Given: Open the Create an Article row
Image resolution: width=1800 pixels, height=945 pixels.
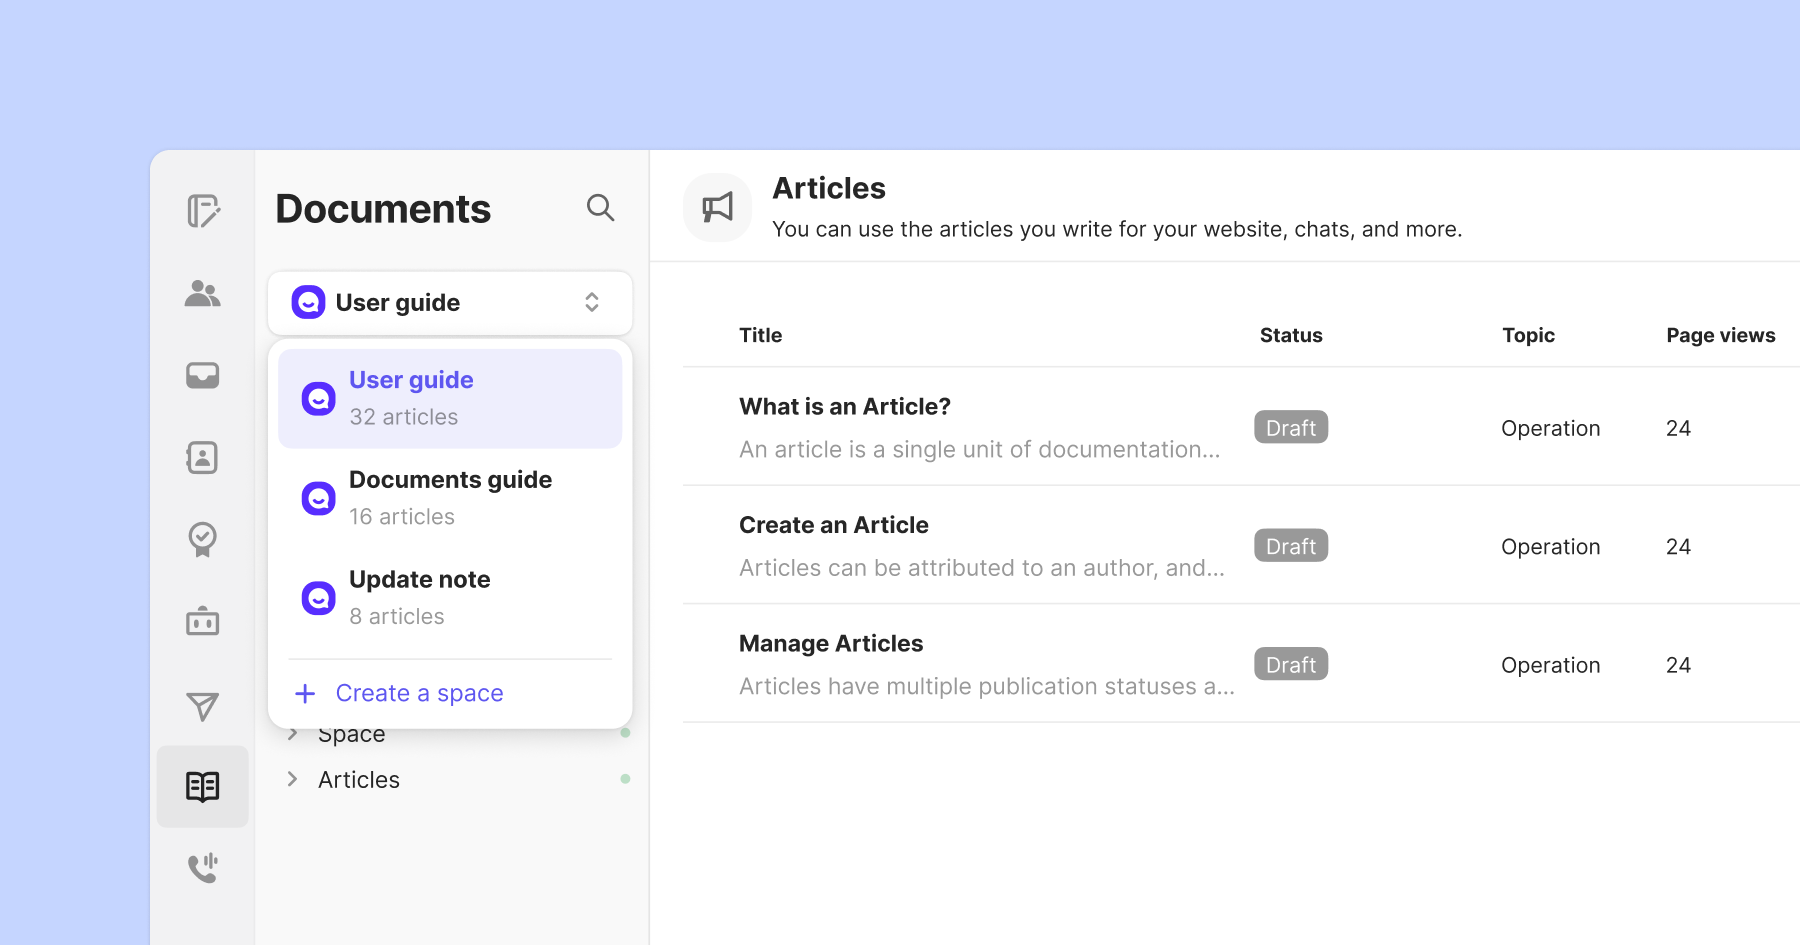Looking at the screenshot, I should pyautogui.click(x=1241, y=545).
